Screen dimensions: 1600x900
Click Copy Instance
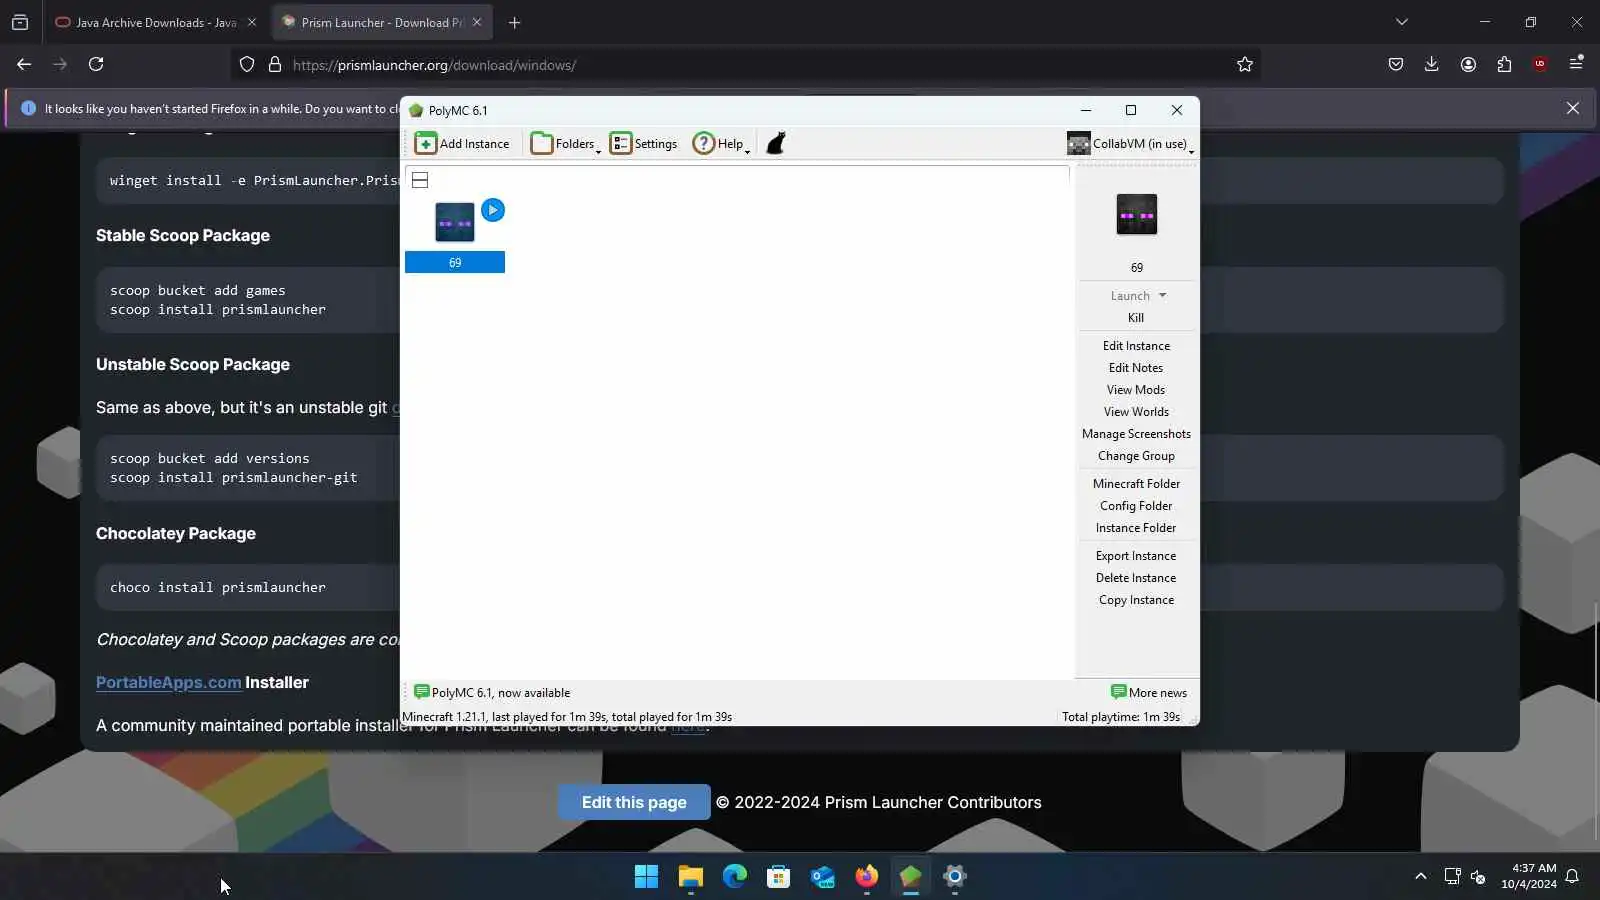coord(1136,600)
